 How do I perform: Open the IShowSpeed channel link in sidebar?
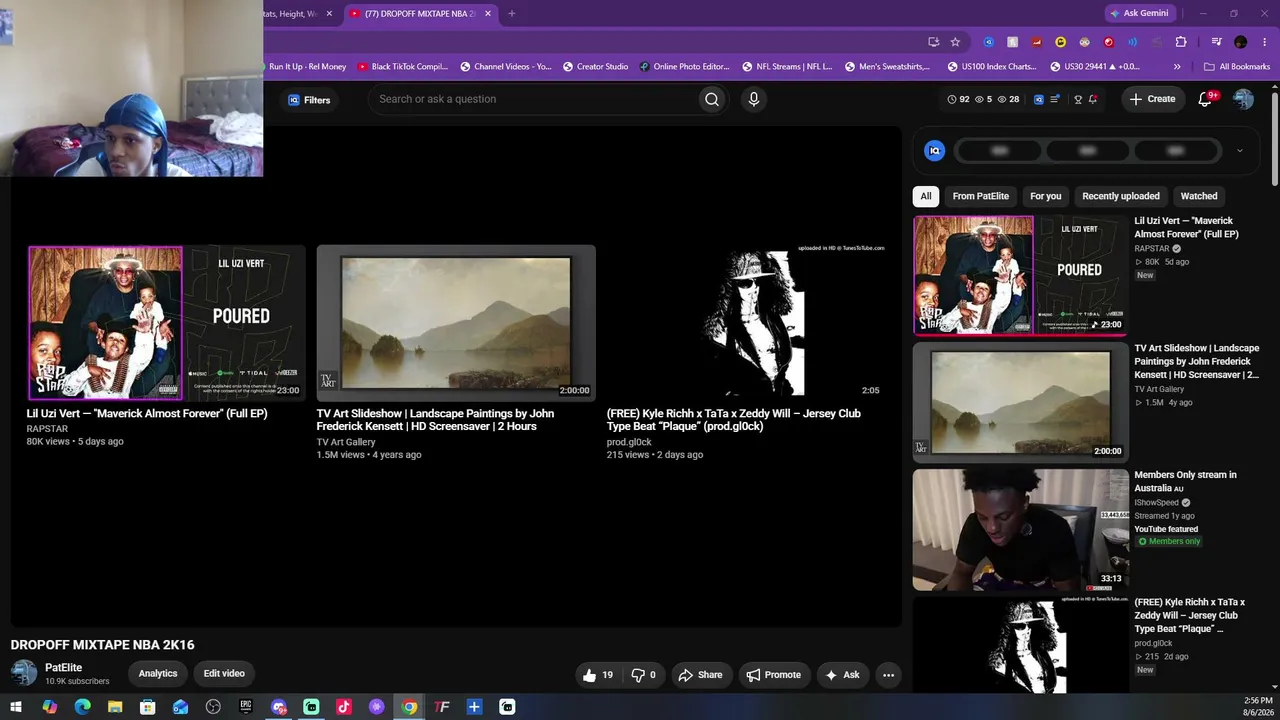[x=1159, y=502]
